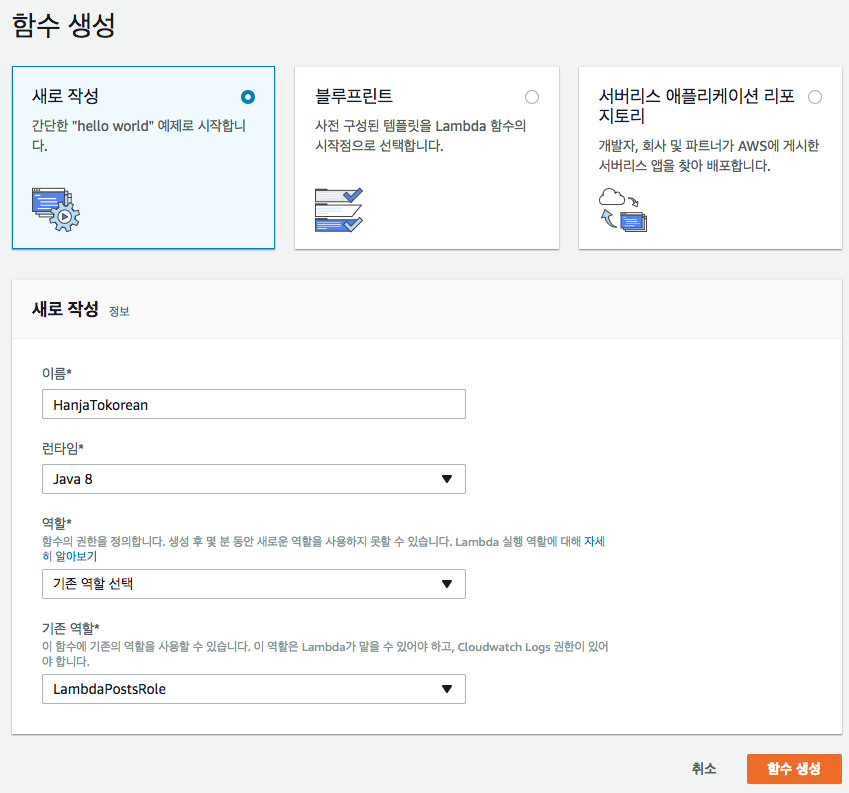The width and height of the screenshot is (849, 793).
Task: Click the 이름 field containing HanjaTokorean
Action: (254, 404)
